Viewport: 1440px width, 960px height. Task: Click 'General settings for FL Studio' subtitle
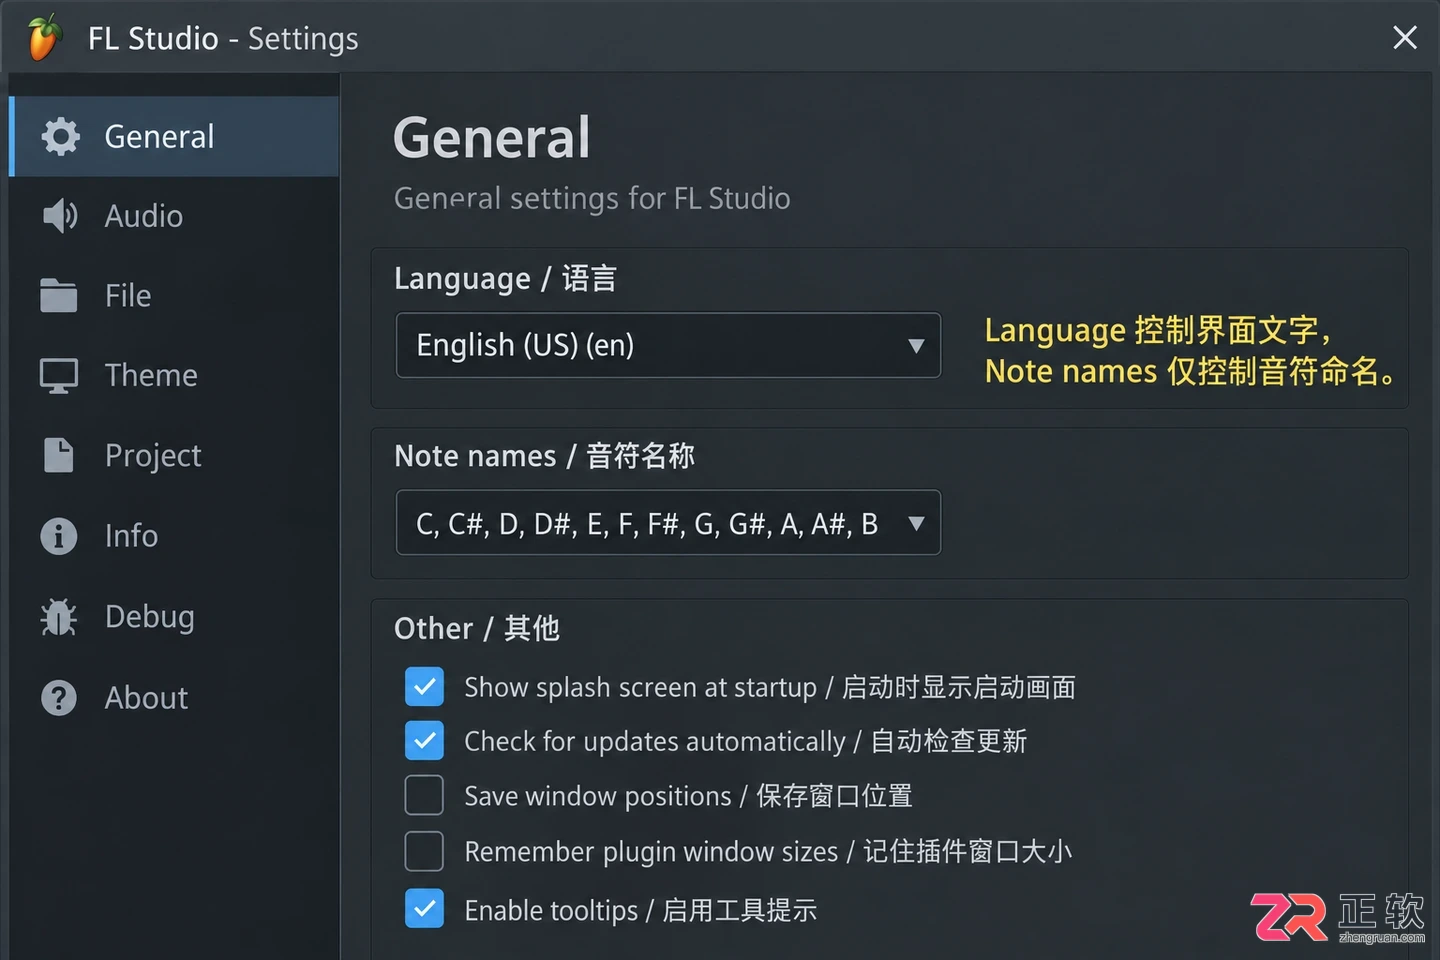click(592, 198)
